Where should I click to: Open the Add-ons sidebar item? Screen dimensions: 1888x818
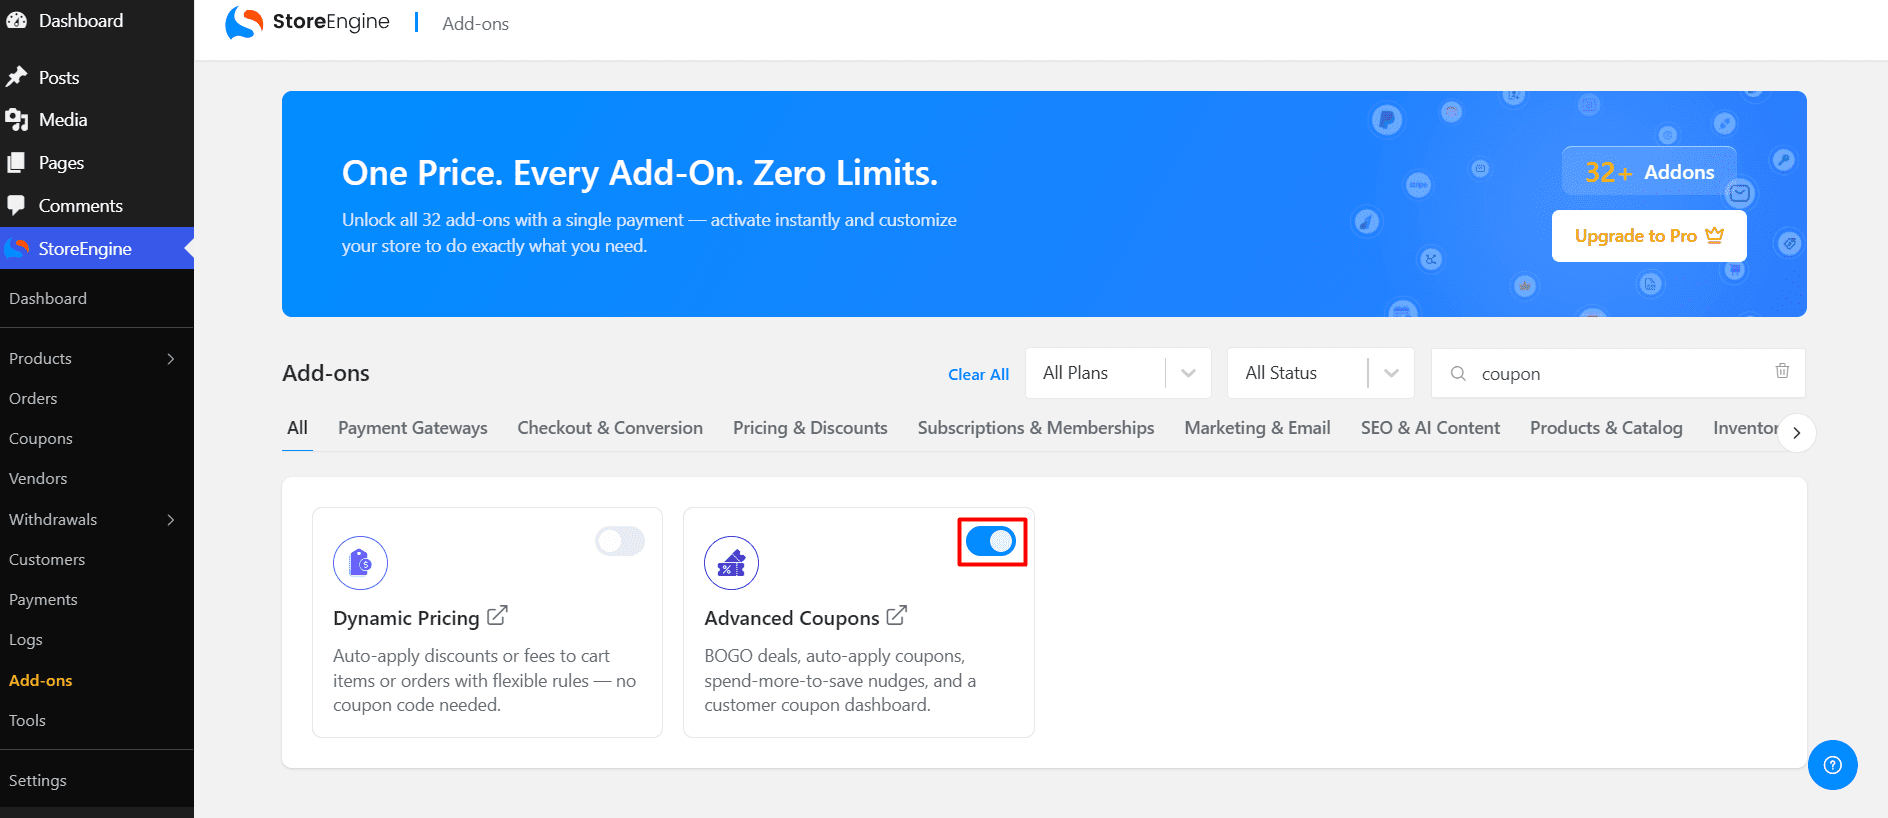(41, 680)
